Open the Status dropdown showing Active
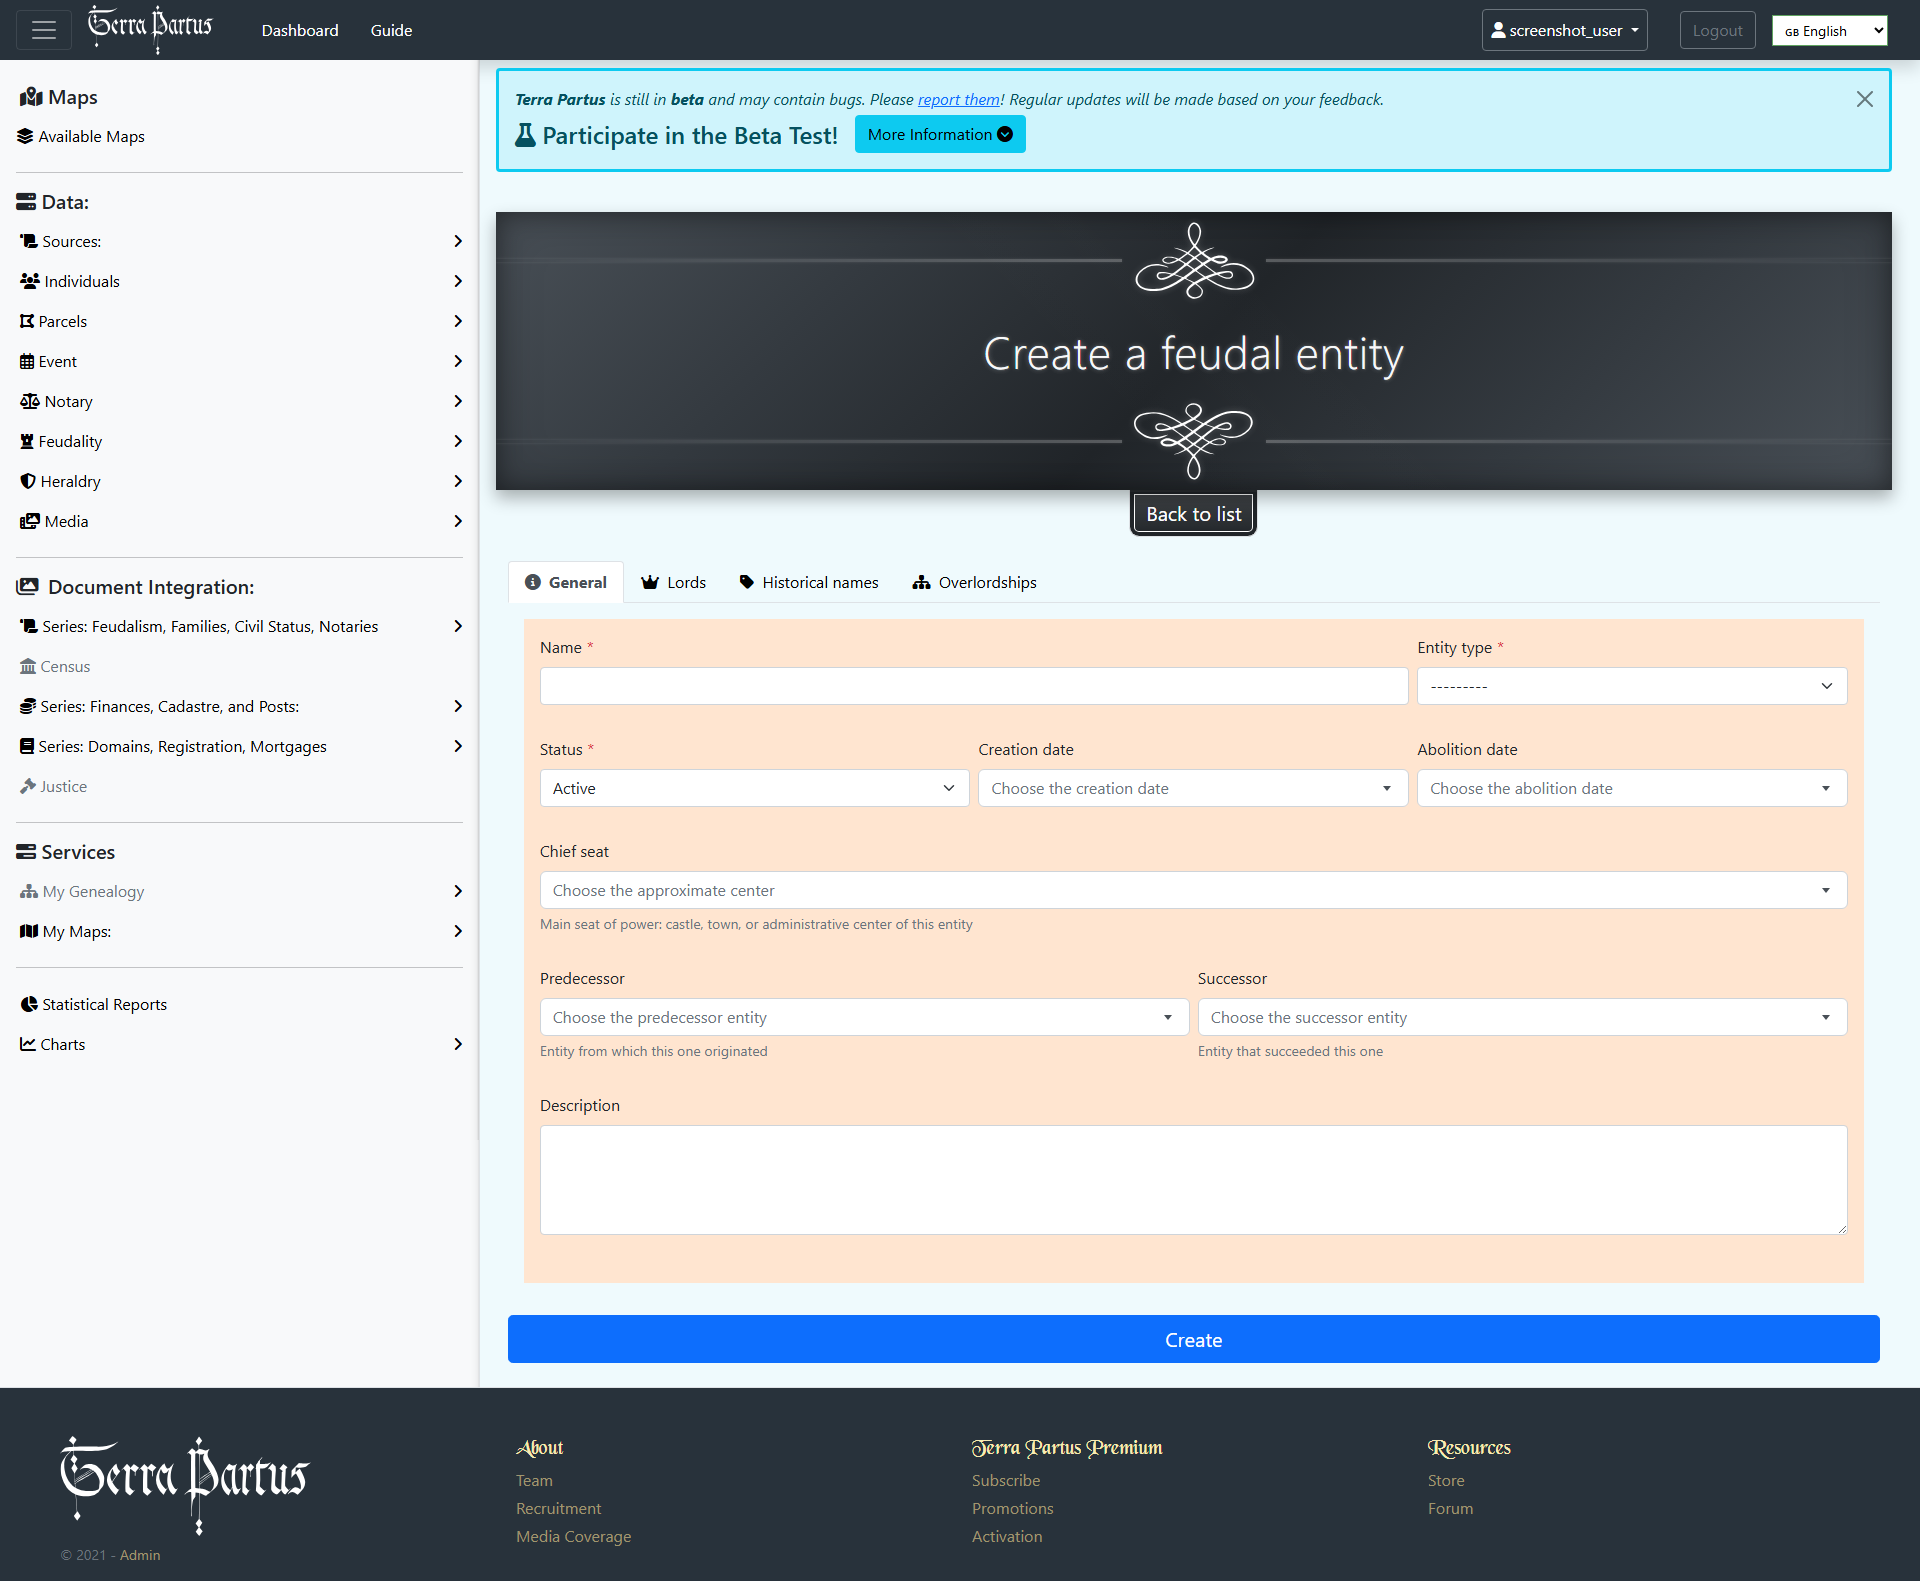Image resolution: width=1920 pixels, height=1581 pixels. [754, 788]
